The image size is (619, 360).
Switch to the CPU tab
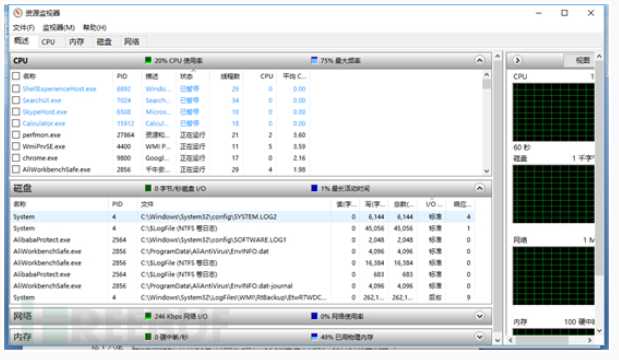[x=48, y=41]
